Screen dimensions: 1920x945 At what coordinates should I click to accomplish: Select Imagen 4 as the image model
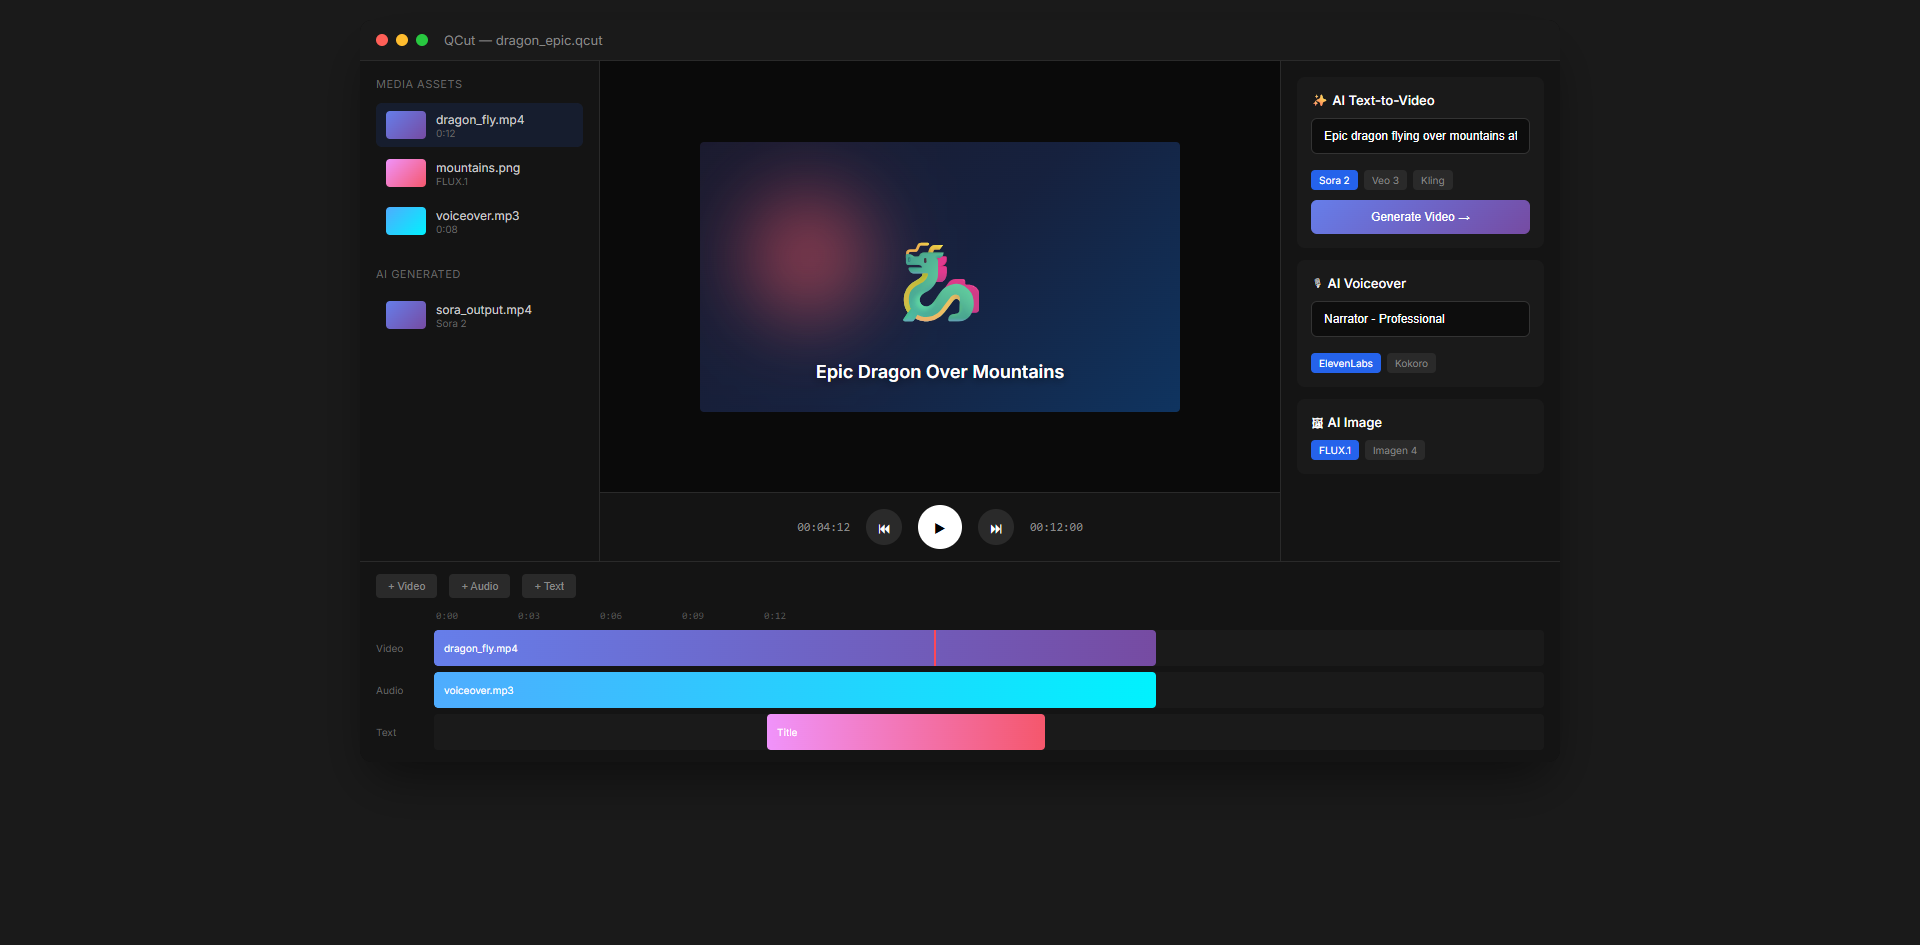(1394, 450)
